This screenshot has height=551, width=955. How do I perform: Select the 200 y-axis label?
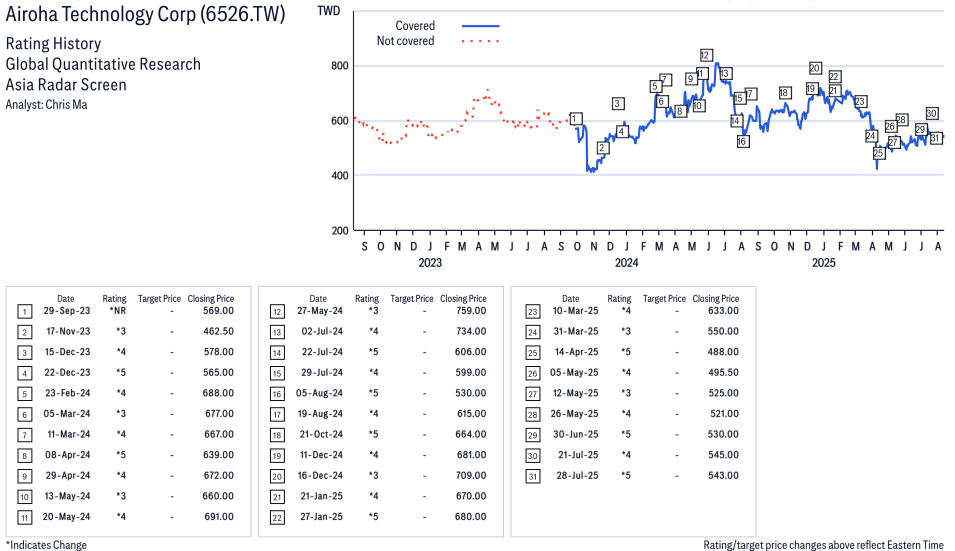click(x=340, y=231)
